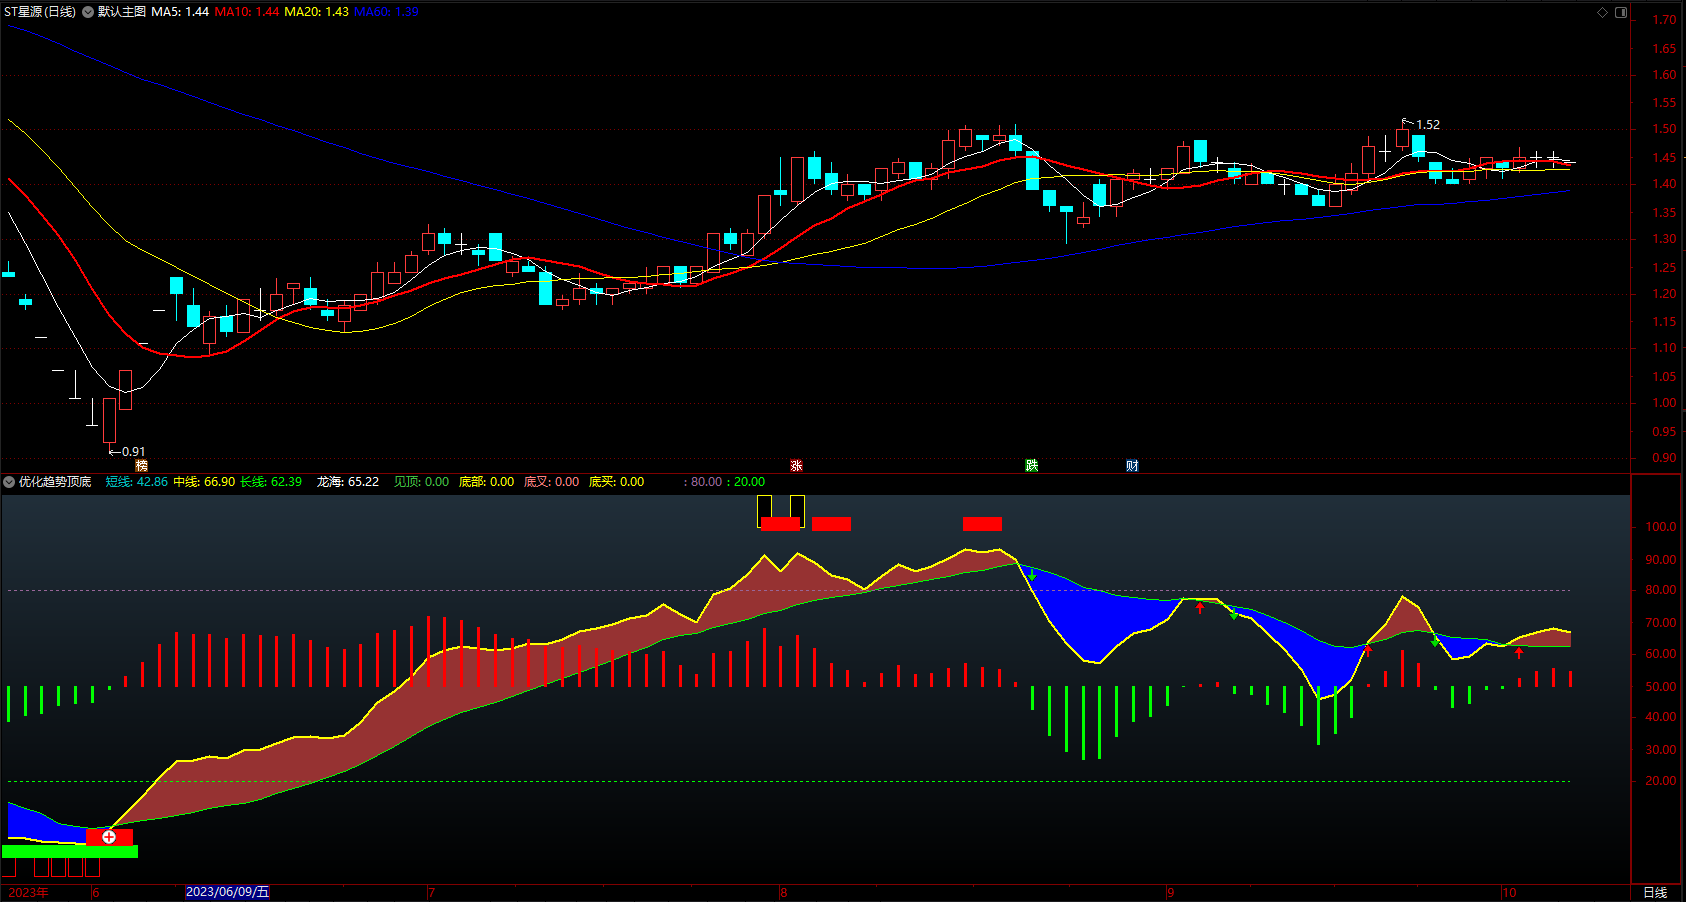Click the 2023/06/09/五 date marker
Image resolution: width=1686 pixels, height=902 pixels.
click(228, 892)
